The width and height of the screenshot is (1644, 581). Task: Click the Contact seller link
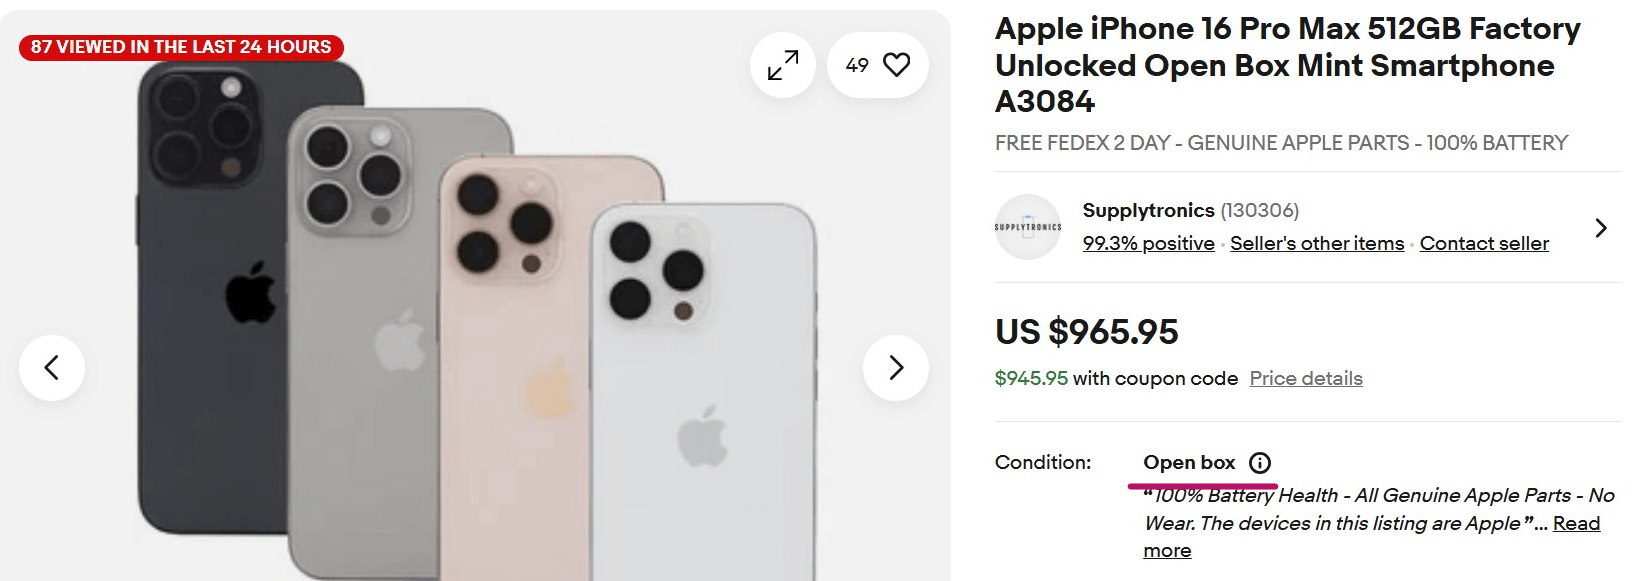pos(1484,244)
